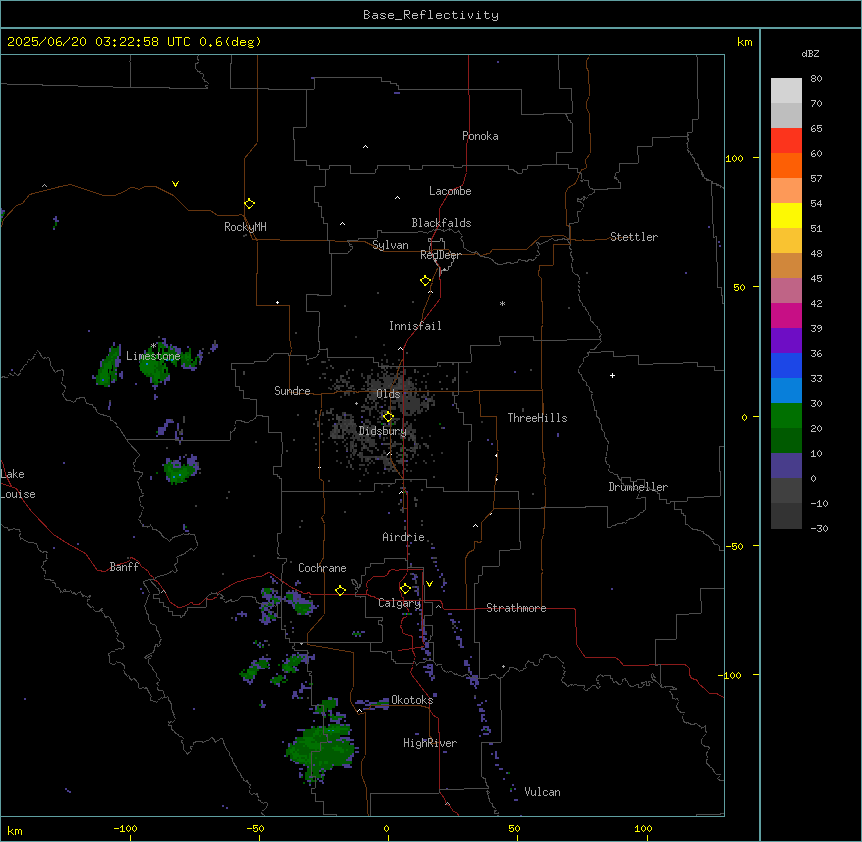Click the Didsbury label
The image size is (862, 842).
point(383,431)
